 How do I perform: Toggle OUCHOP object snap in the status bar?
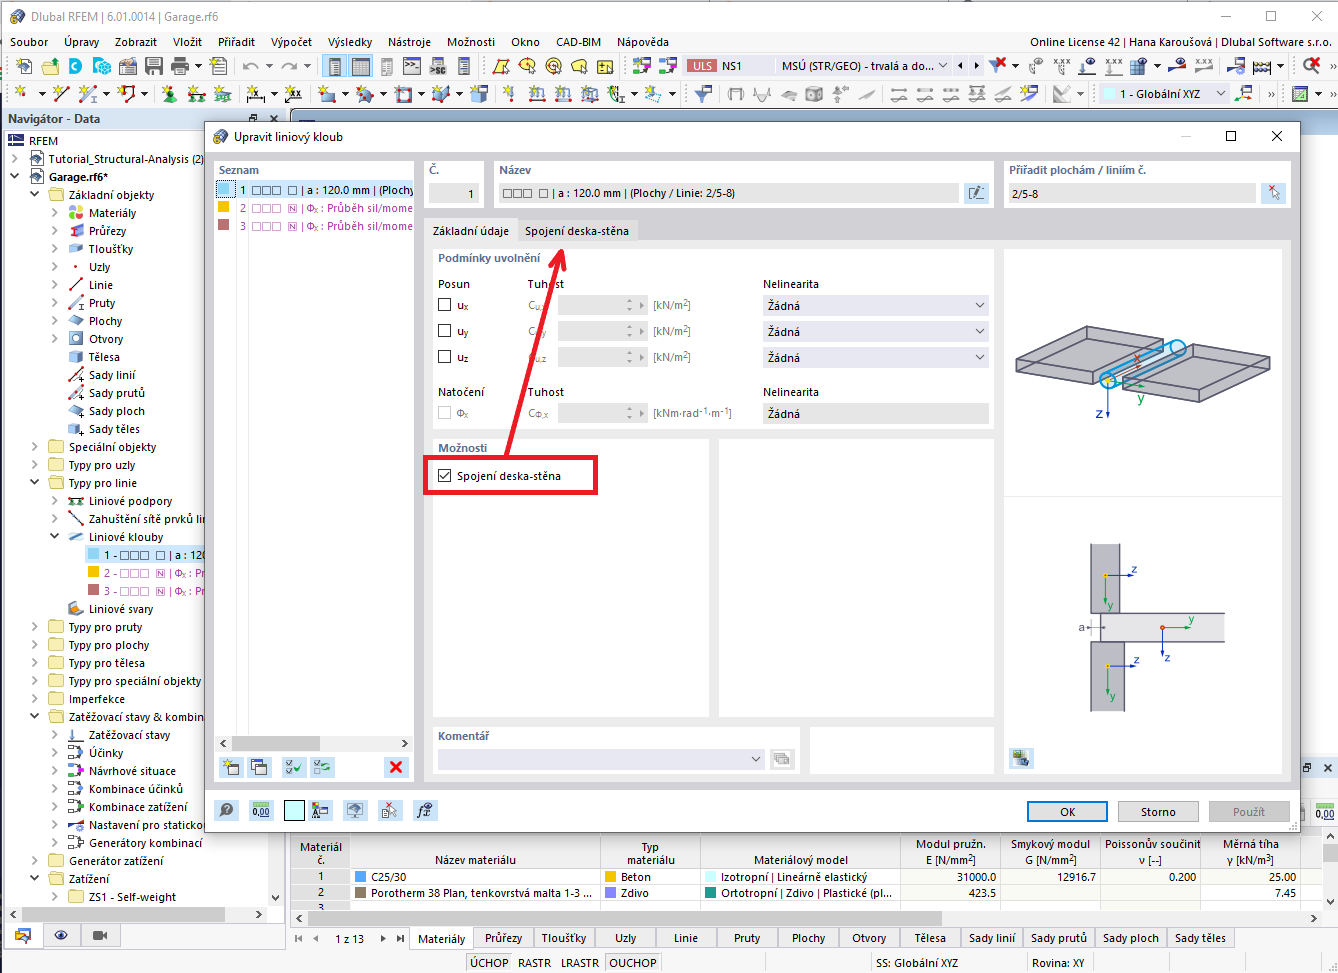pyautogui.click(x=633, y=963)
